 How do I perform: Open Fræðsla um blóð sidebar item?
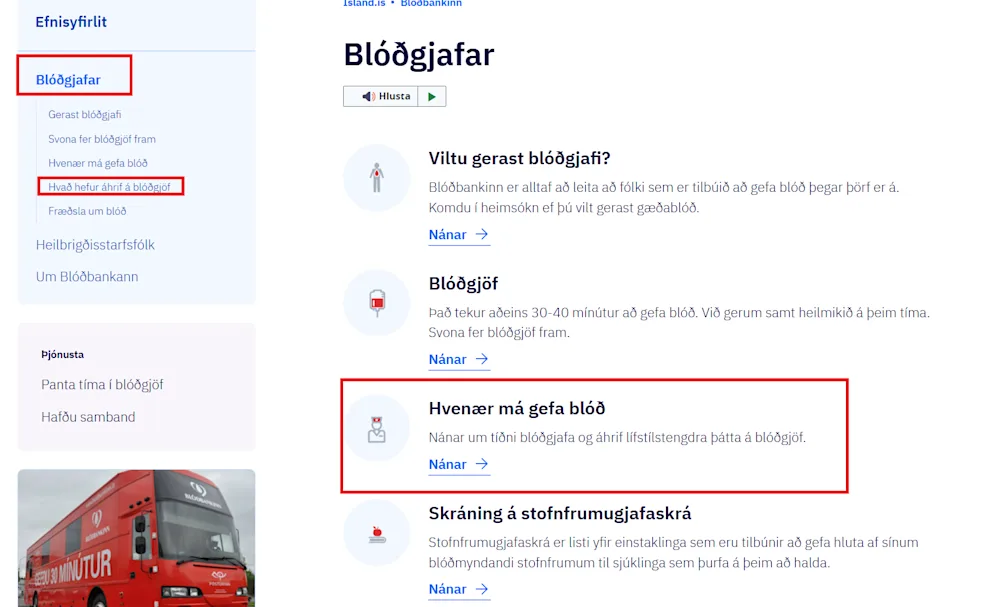click(x=87, y=211)
